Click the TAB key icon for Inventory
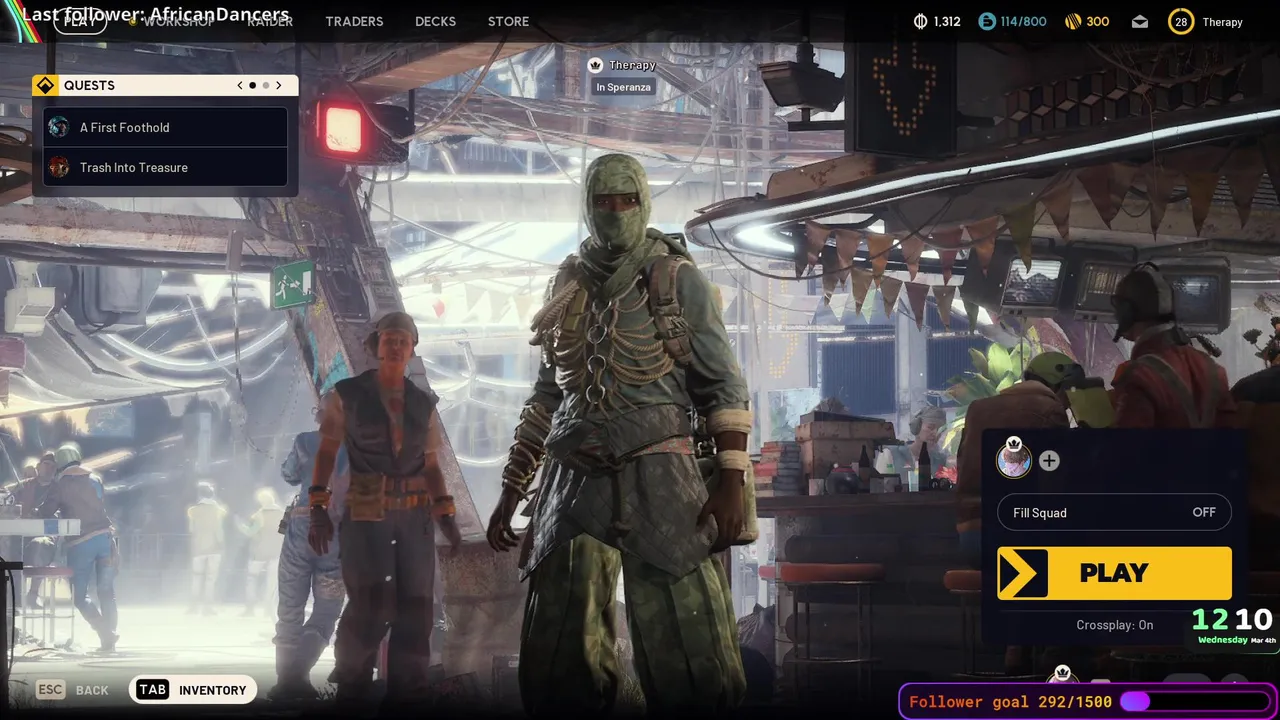 pyautogui.click(x=152, y=689)
